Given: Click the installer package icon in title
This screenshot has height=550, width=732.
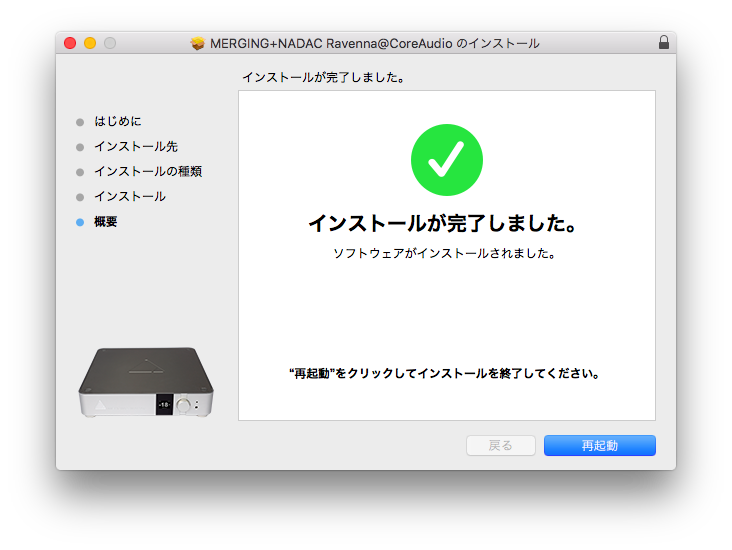Looking at the screenshot, I should pyautogui.click(x=198, y=43).
